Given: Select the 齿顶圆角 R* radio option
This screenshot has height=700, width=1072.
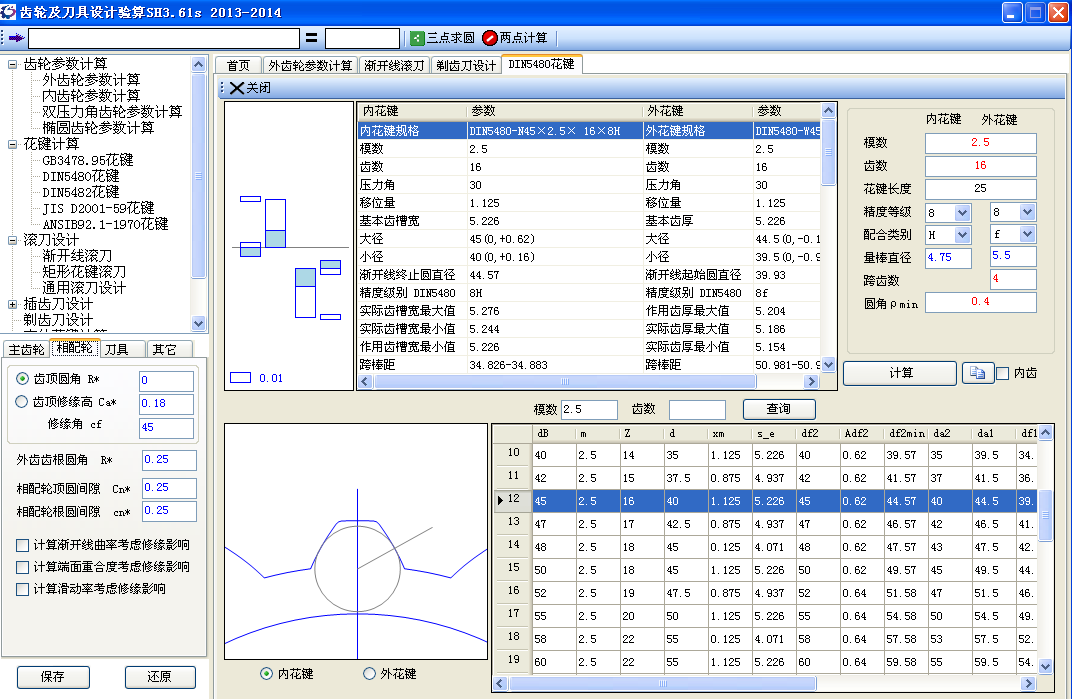Looking at the screenshot, I should click(22, 379).
